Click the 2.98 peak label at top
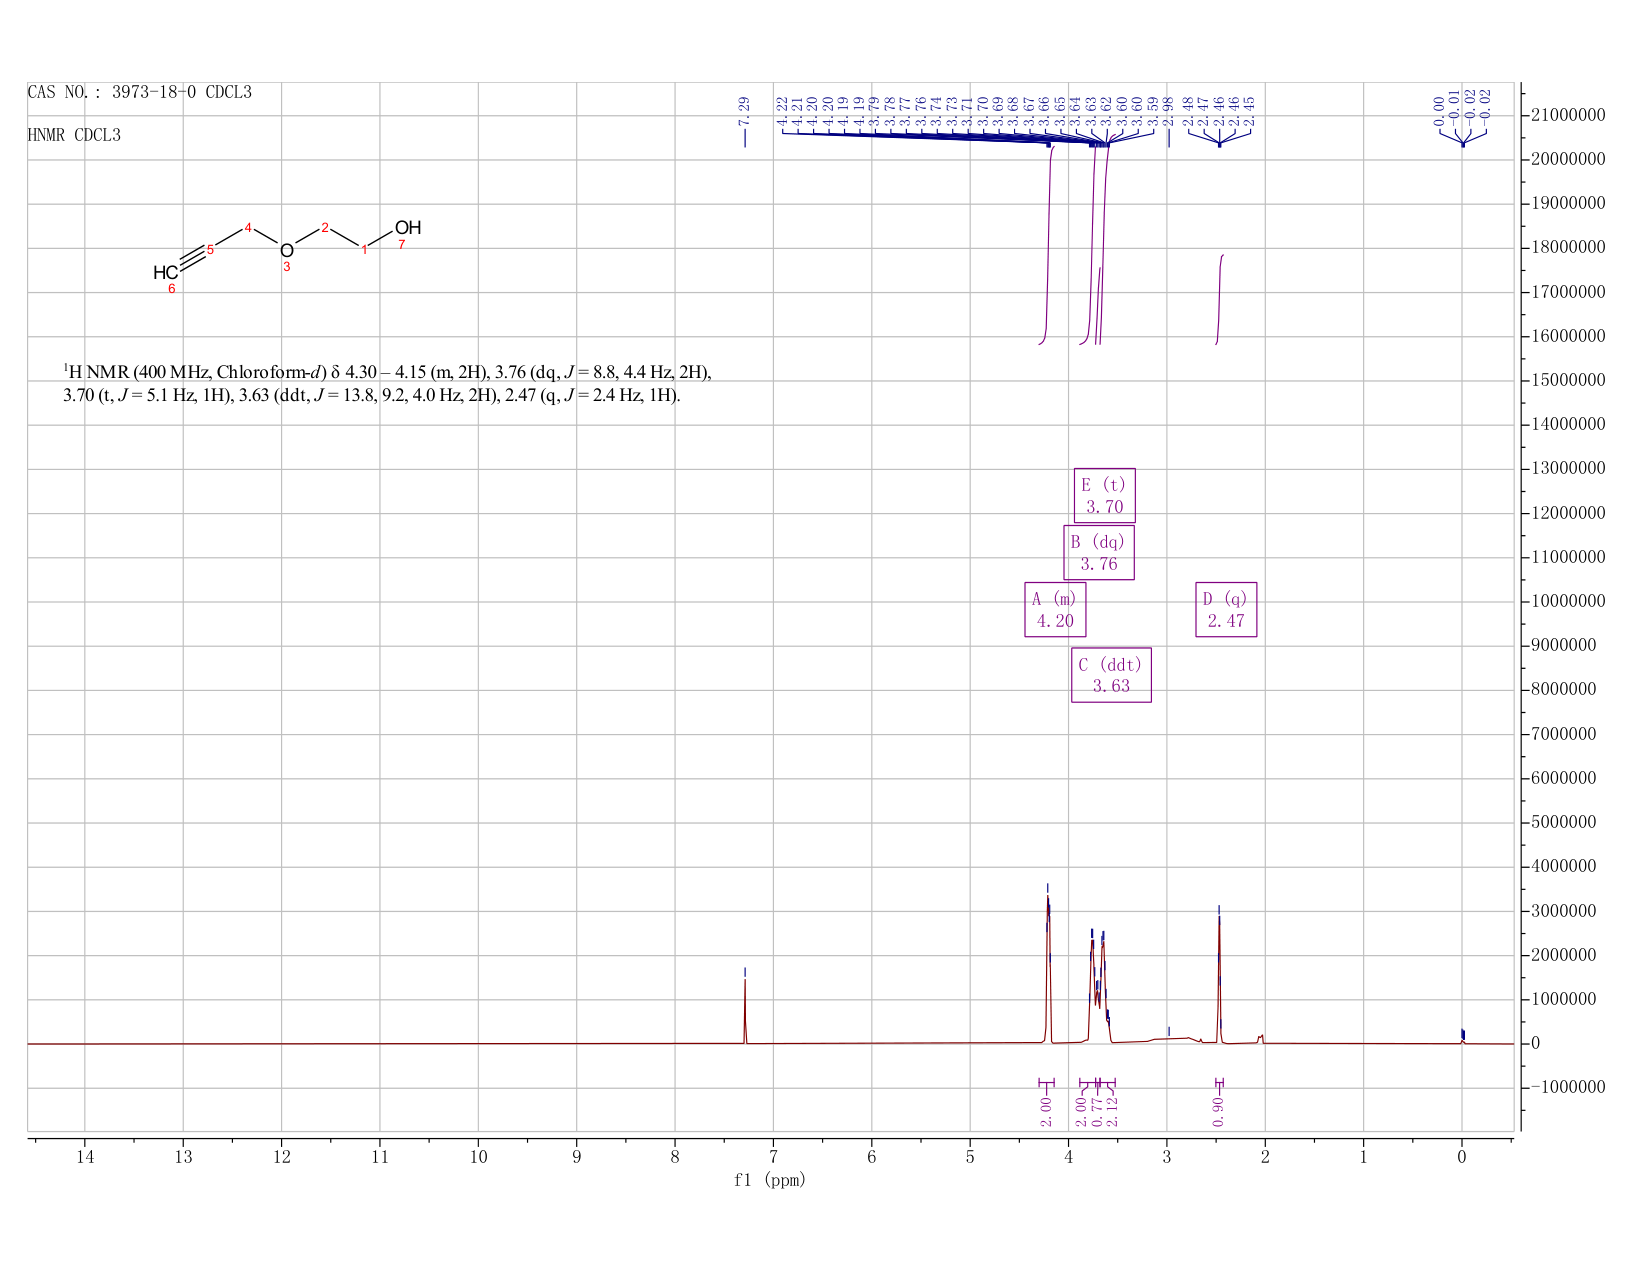 [1168, 113]
